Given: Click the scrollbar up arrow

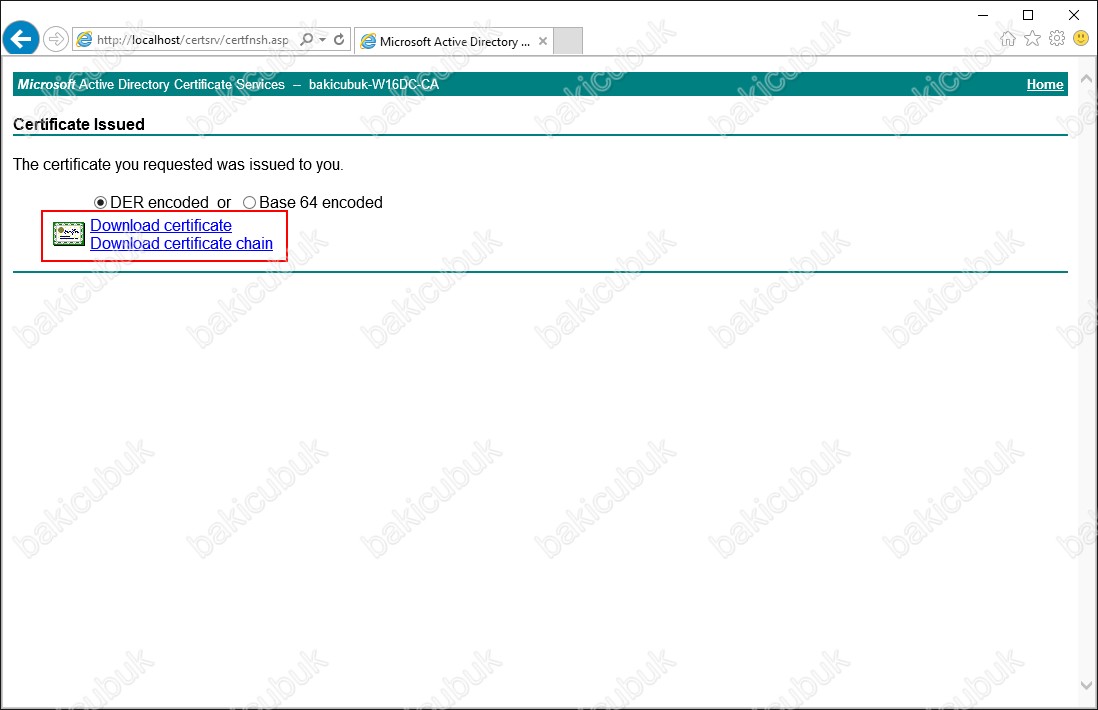Looking at the screenshot, I should point(1086,78).
